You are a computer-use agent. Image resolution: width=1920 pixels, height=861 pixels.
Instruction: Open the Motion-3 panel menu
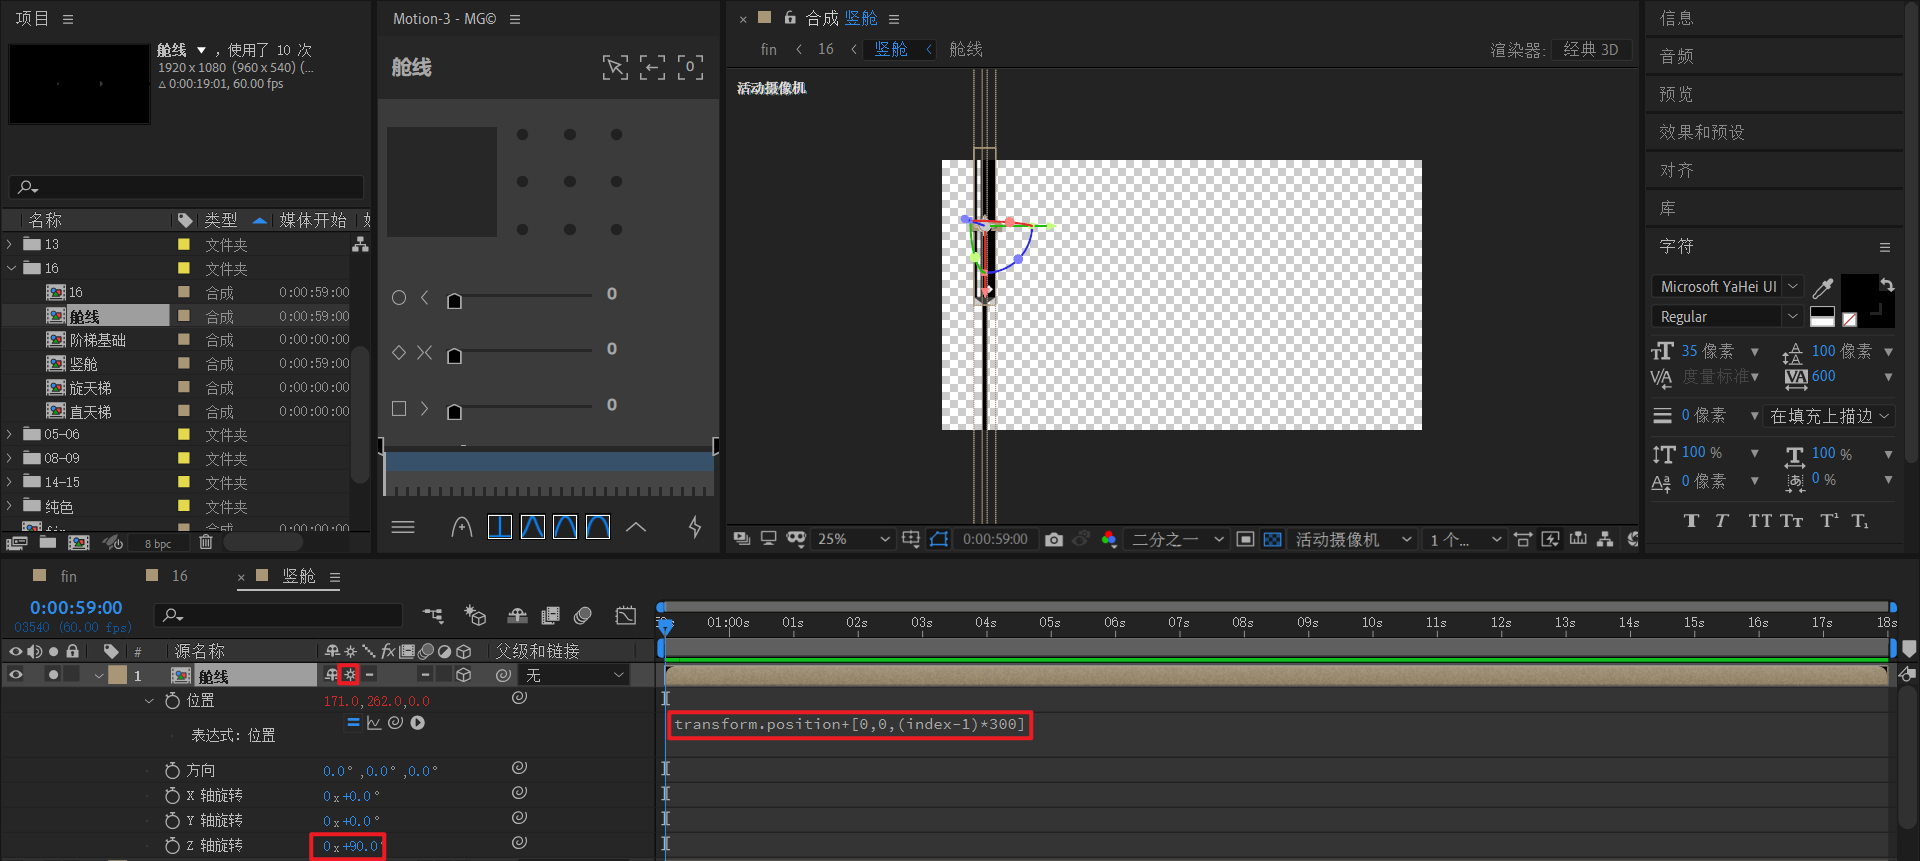pyautogui.click(x=515, y=19)
